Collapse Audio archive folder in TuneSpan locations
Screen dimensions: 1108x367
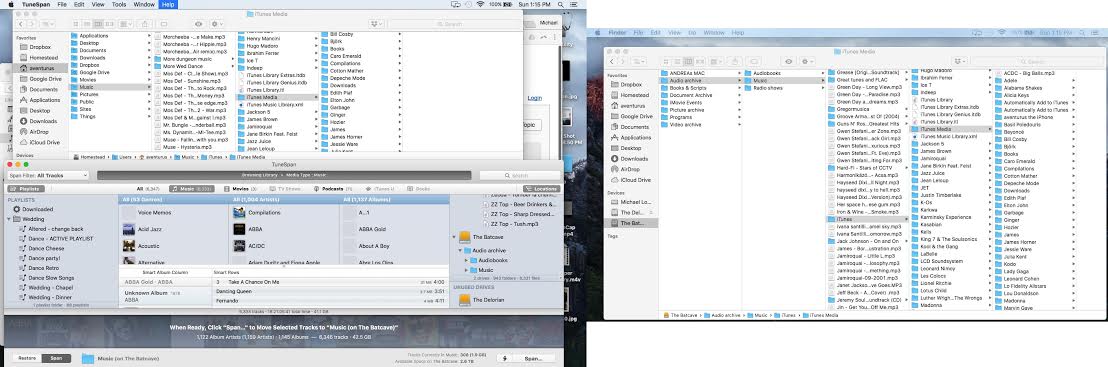click(x=460, y=250)
